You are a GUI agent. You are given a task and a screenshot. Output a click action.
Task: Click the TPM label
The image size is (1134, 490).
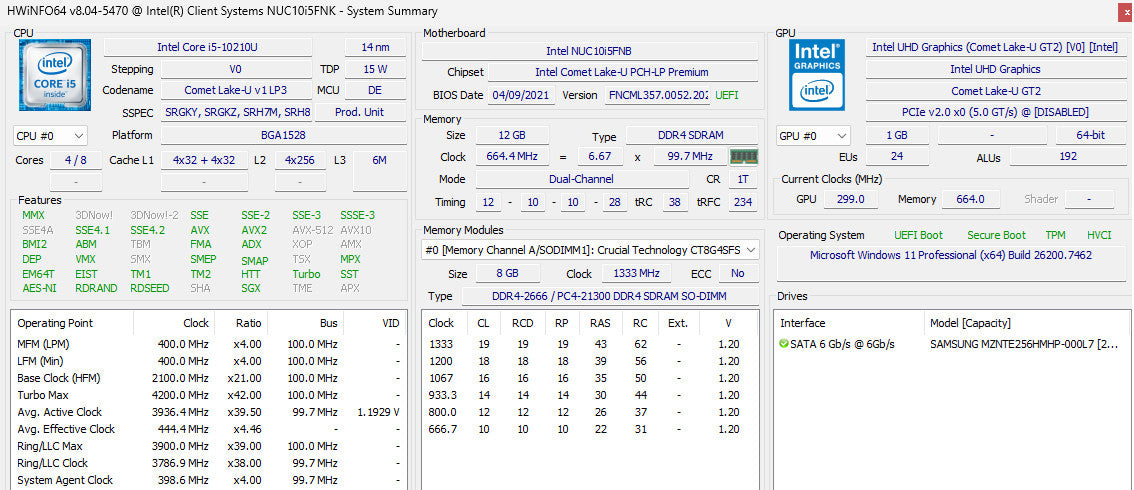pyautogui.click(x=1055, y=235)
